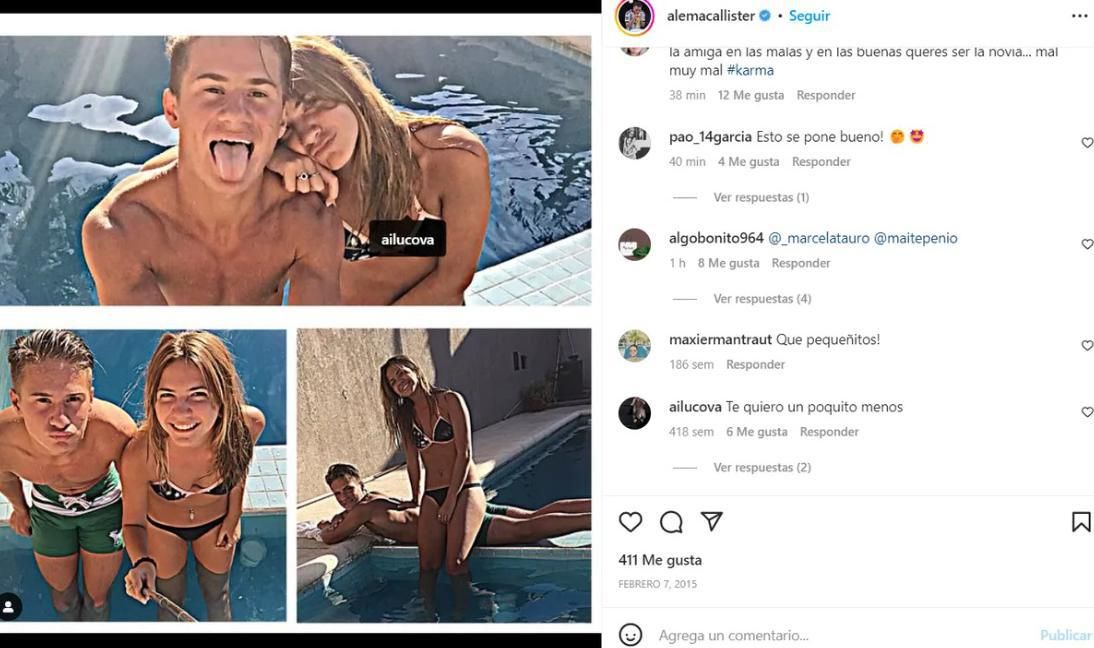1094x648 pixels.
Task: Open the #karma hashtag link
Action: (750, 71)
